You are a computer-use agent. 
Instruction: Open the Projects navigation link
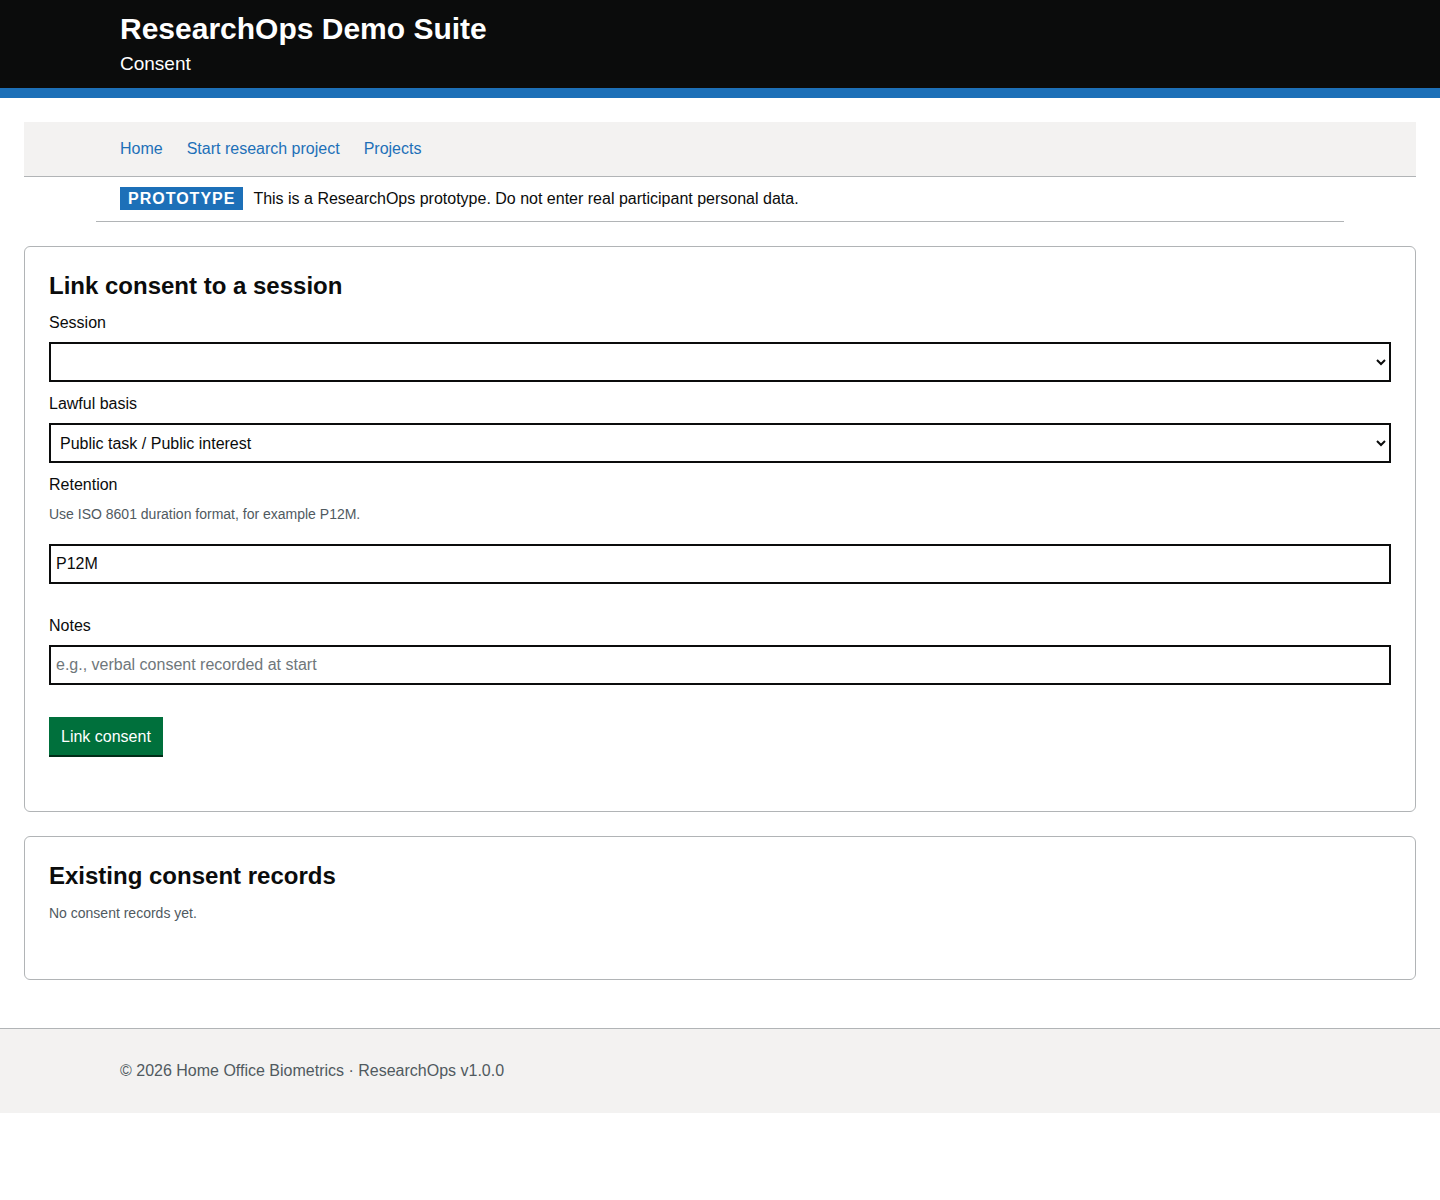point(392,148)
